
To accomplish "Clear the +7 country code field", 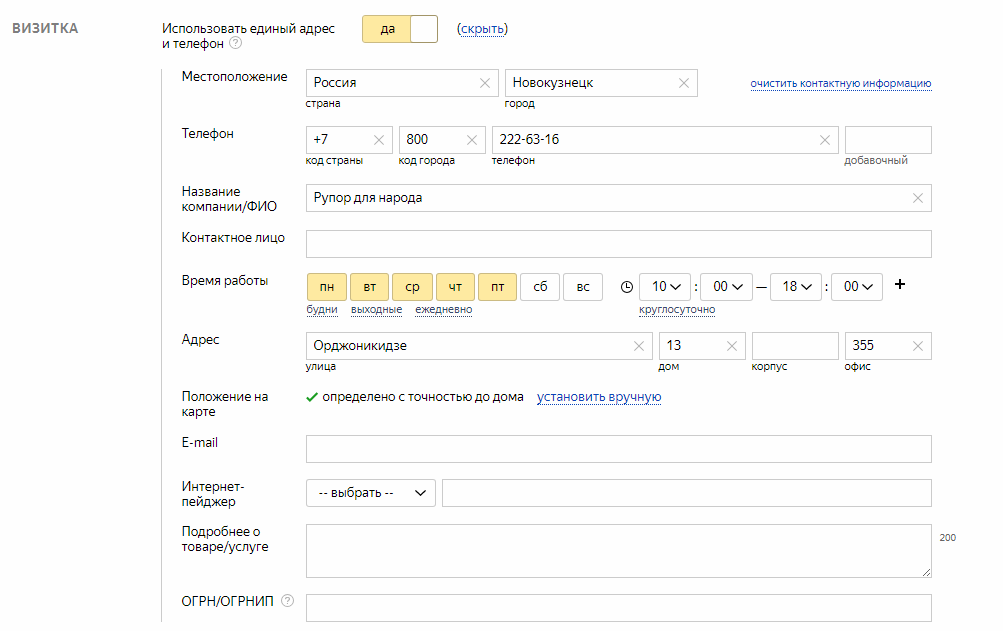I will (x=379, y=140).
